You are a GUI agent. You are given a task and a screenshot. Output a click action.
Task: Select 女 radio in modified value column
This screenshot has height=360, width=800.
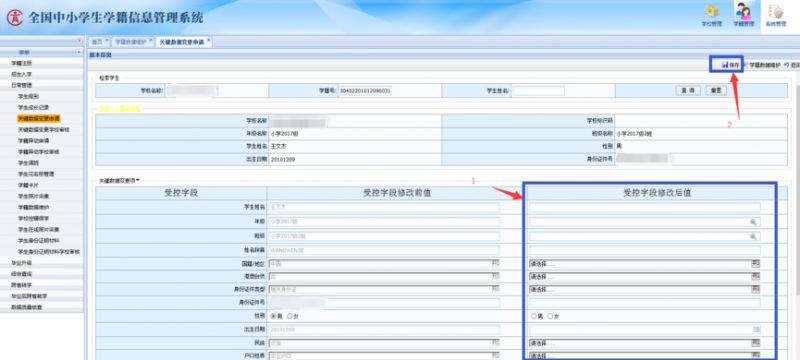(549, 316)
